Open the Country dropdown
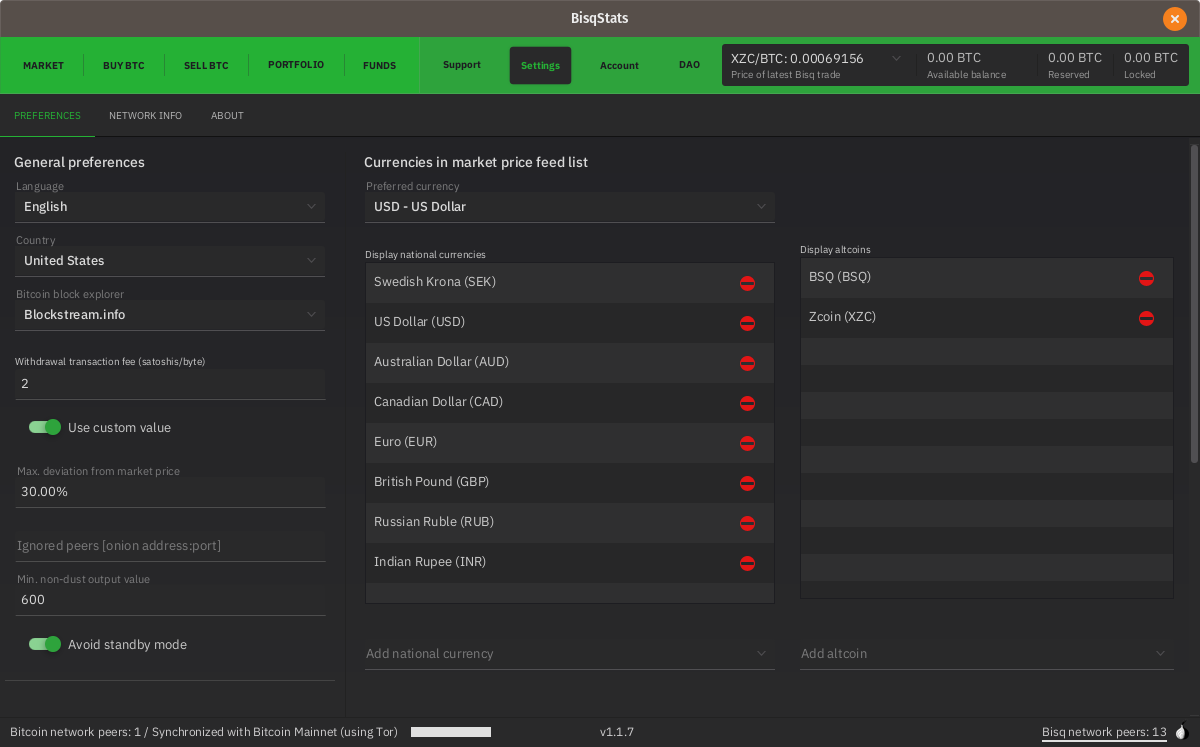This screenshot has width=1200, height=747. click(170, 261)
